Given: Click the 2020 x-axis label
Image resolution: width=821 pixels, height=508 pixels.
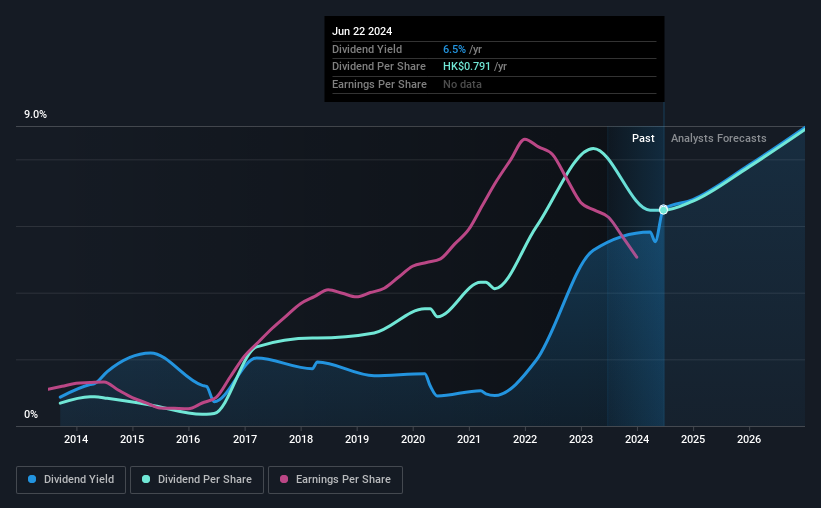Looking at the screenshot, I should coord(413,439).
